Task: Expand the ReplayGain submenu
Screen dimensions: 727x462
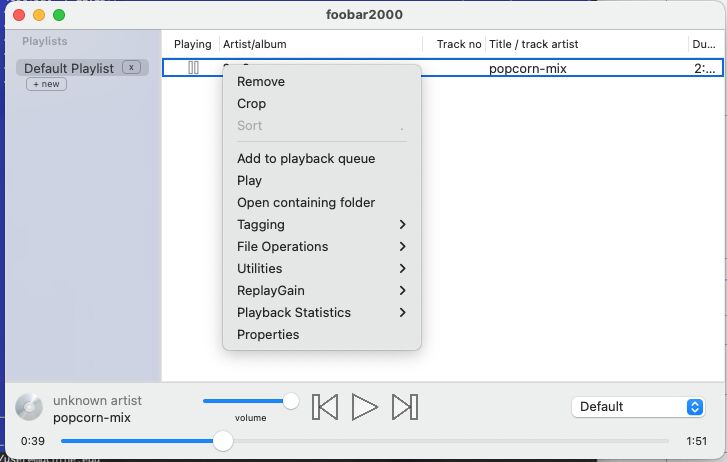Action: click(322, 290)
